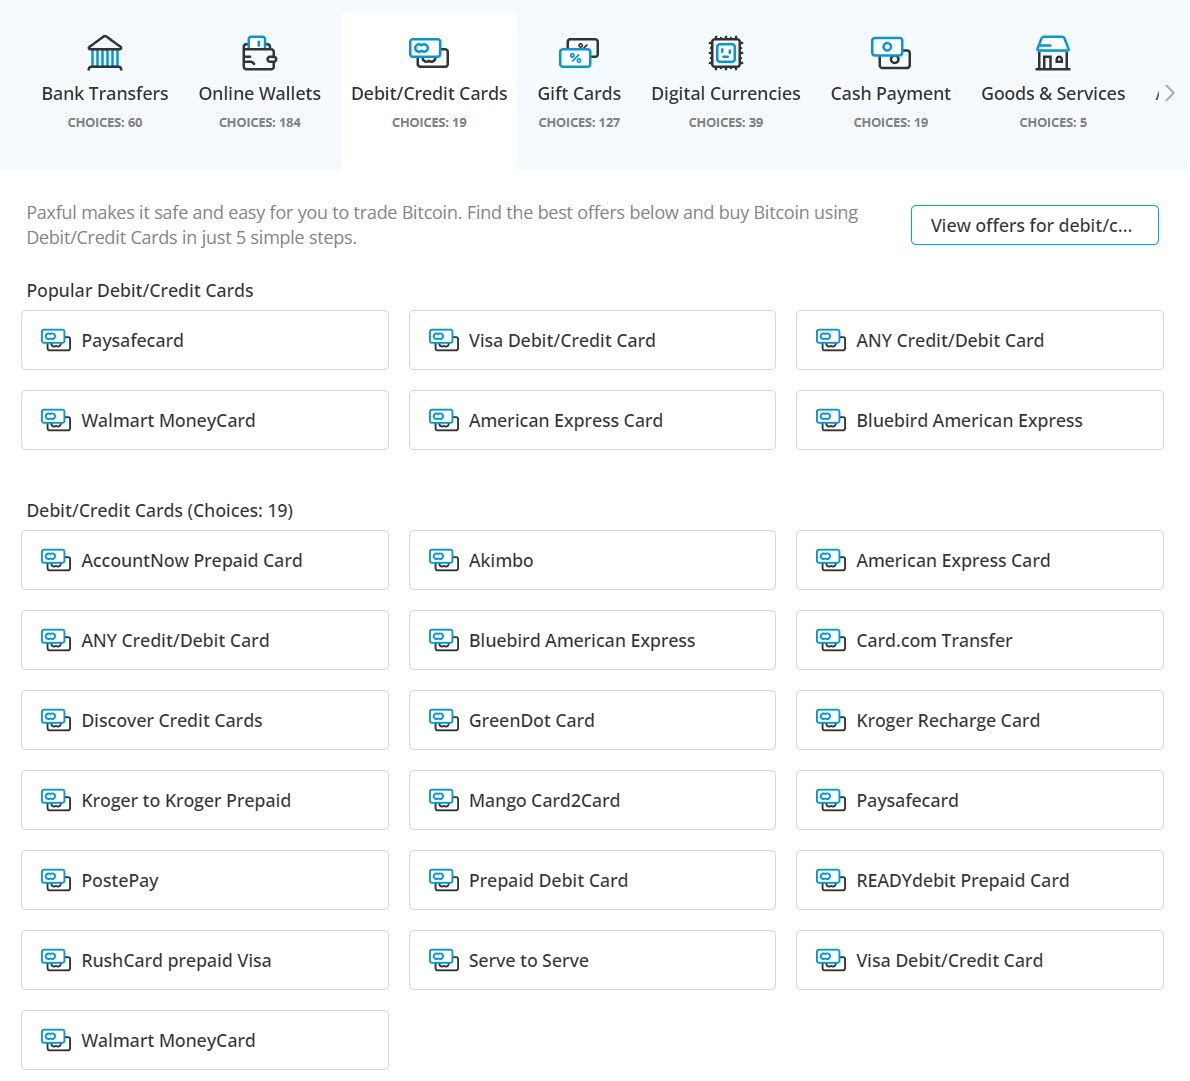Click the CHOICES: 60 text under Bank Transfers
The height and width of the screenshot is (1081, 1190).
point(105,122)
